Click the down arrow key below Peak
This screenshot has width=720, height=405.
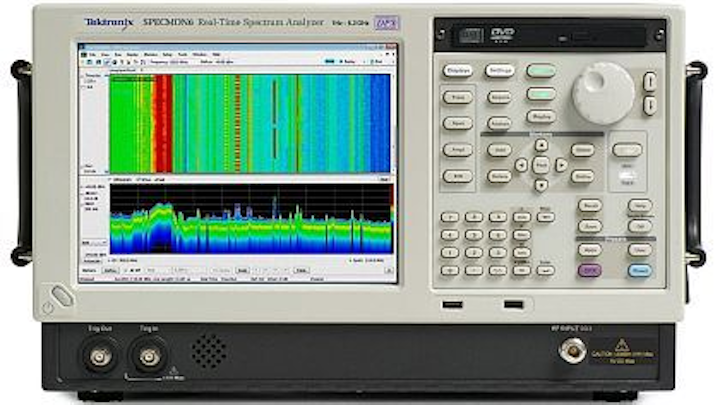pos(541,185)
